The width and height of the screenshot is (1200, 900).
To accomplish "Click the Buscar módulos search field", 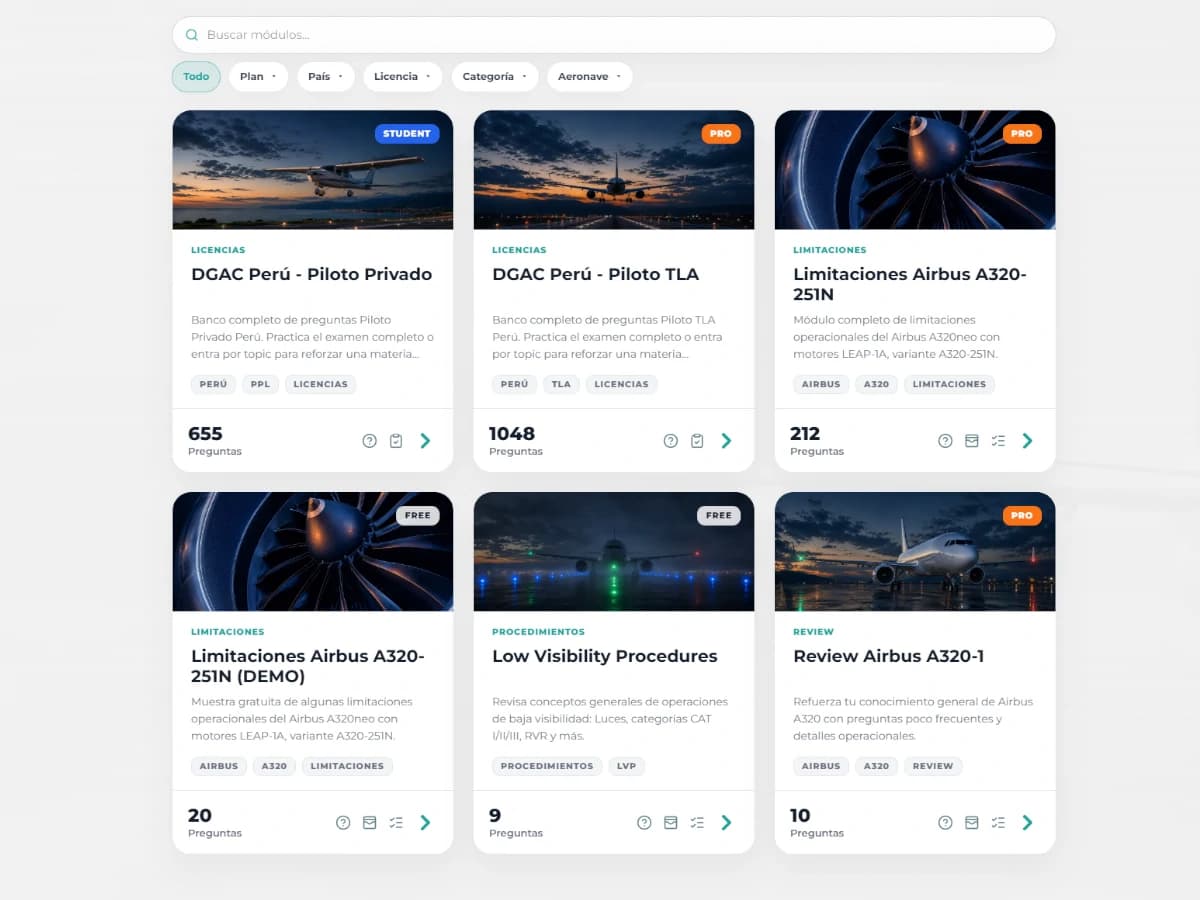I will 614,35.
